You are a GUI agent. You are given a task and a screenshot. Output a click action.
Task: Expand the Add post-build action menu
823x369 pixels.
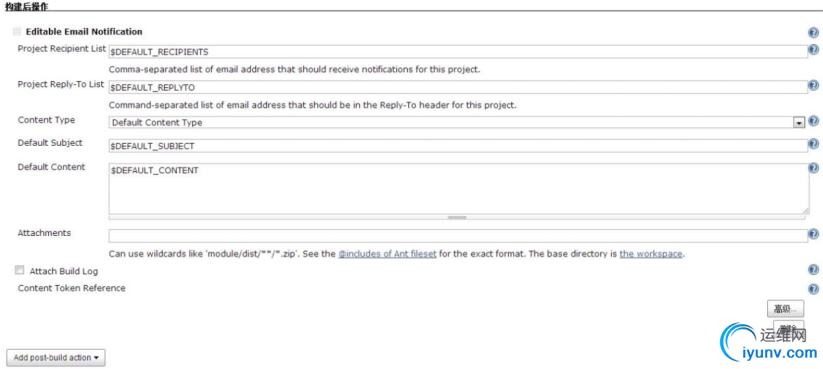56,357
